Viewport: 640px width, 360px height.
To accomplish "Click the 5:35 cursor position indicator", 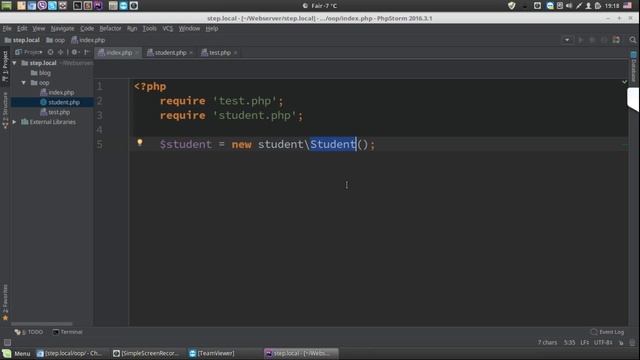I will click(x=569, y=342).
